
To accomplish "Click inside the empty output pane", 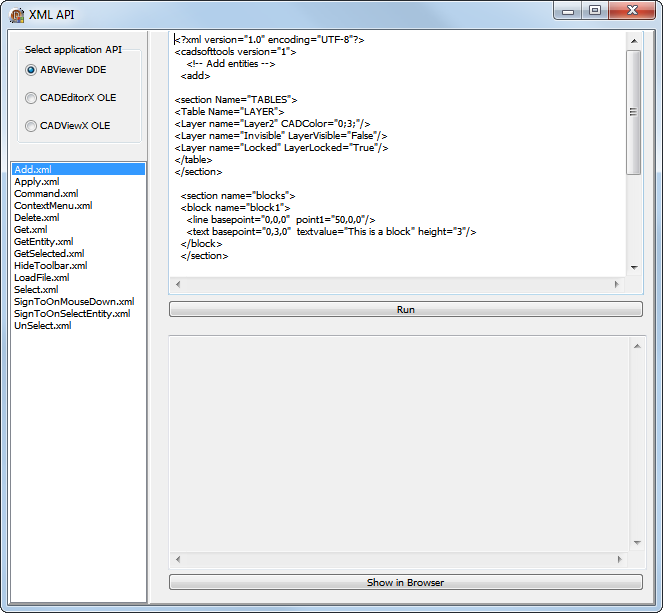I will tap(400, 444).
